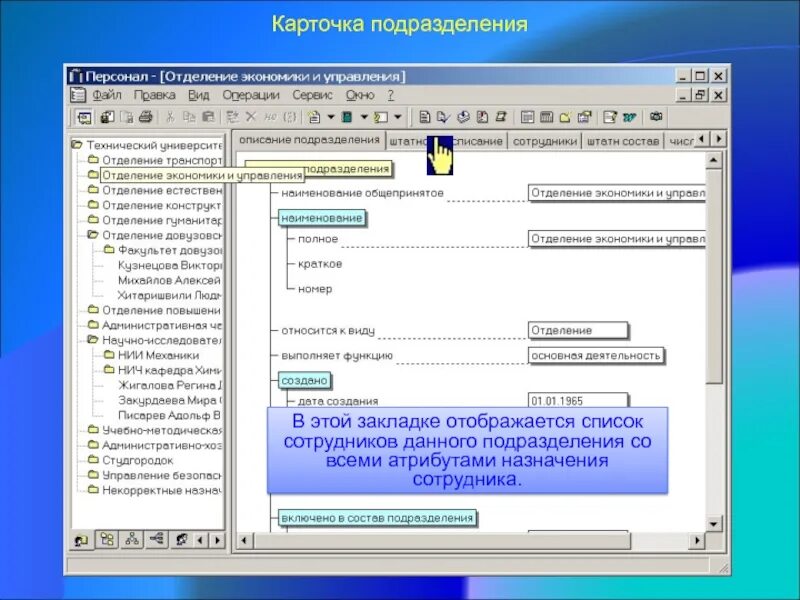Switch to штатн состав tab

point(622,141)
